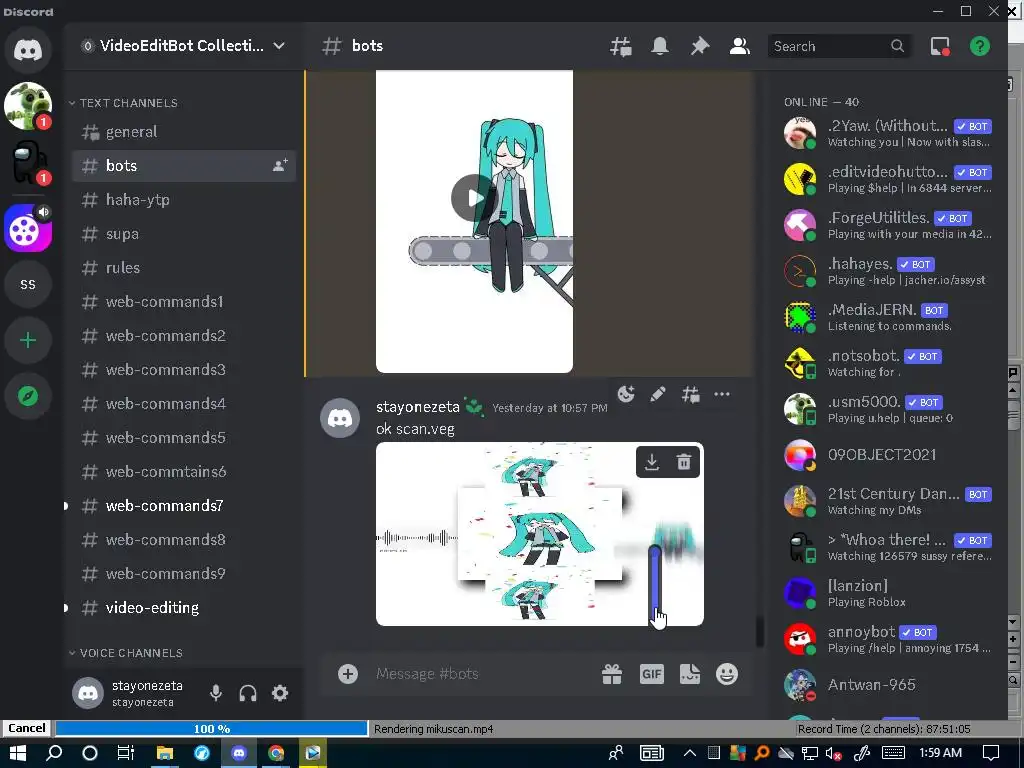This screenshot has height=768, width=1024.
Task: Create thread from stayonezeta's message
Action: 690,394
